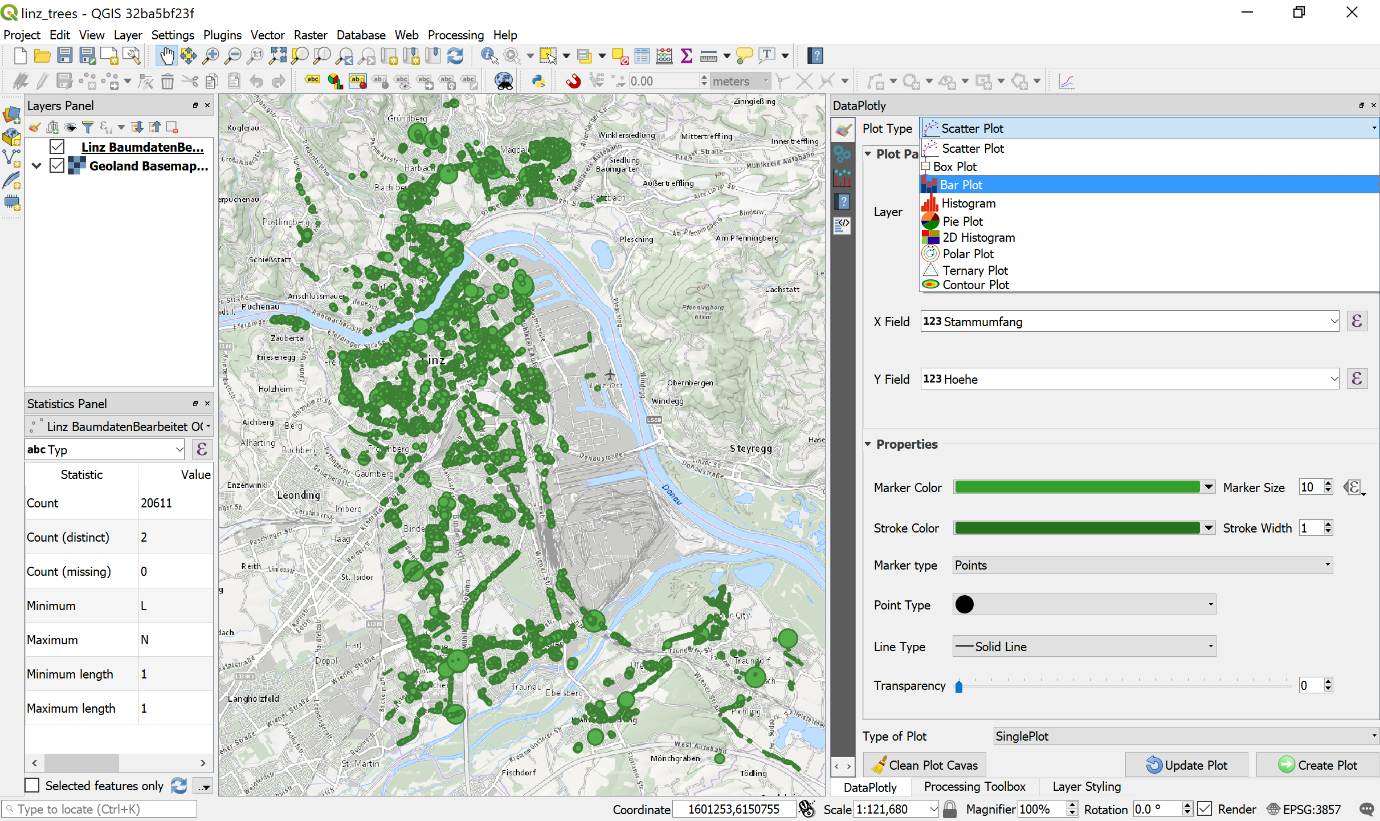
Task: Click the epsilon expression icon beside X Field
Action: click(x=1357, y=320)
